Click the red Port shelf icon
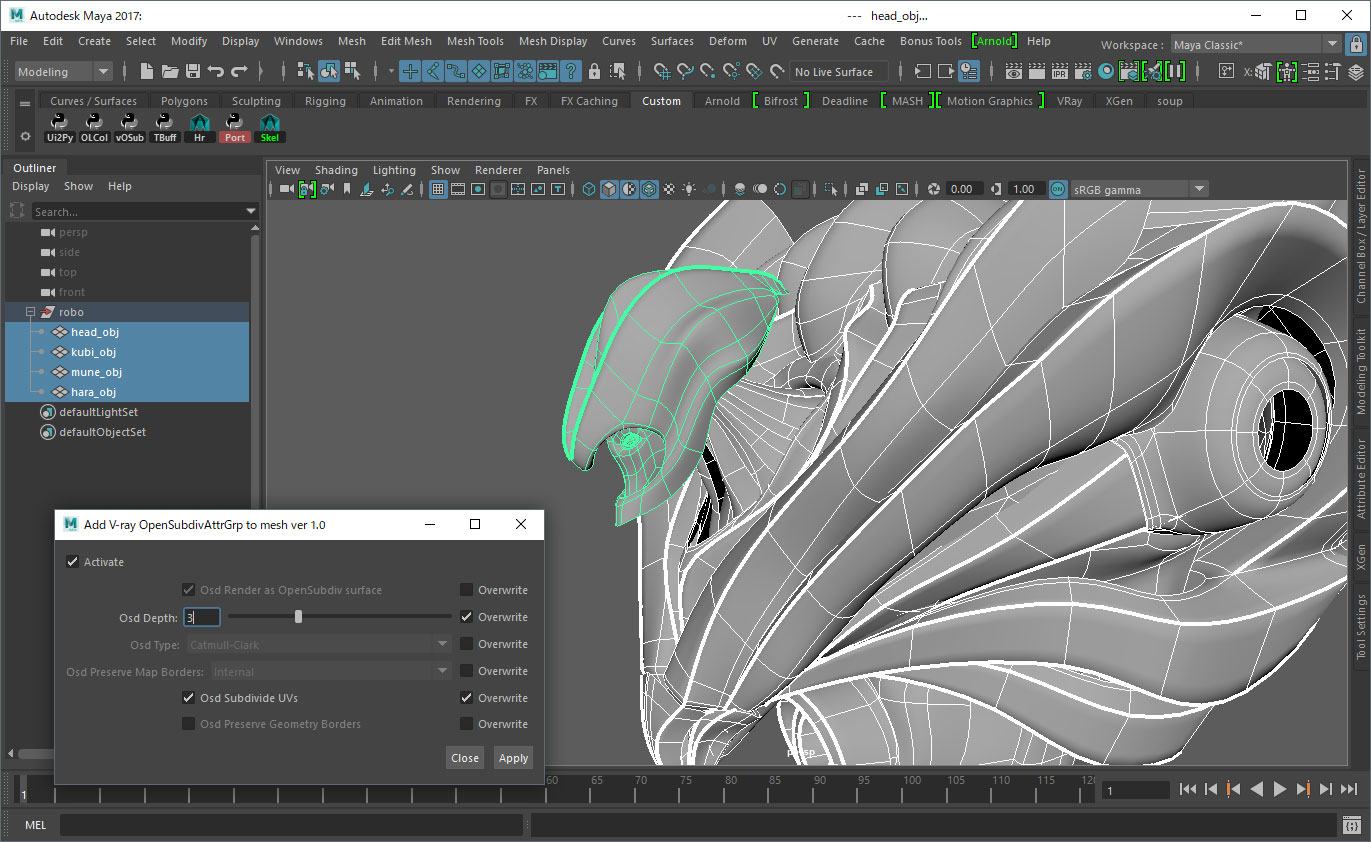Image resolution: width=1371 pixels, height=842 pixels. click(234, 128)
